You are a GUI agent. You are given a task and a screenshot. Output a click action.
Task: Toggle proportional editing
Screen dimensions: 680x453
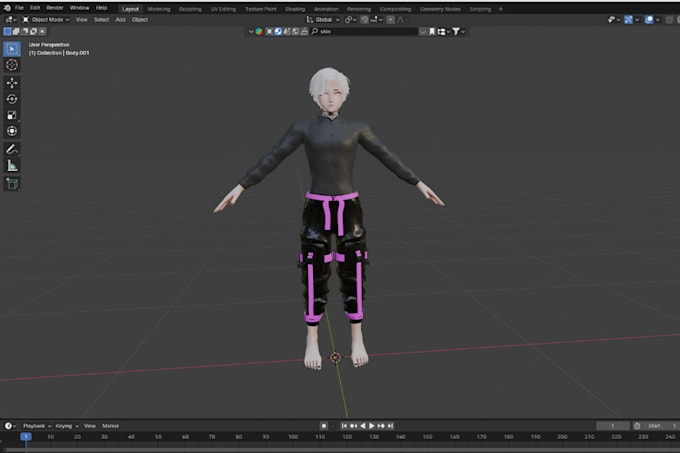(390, 20)
